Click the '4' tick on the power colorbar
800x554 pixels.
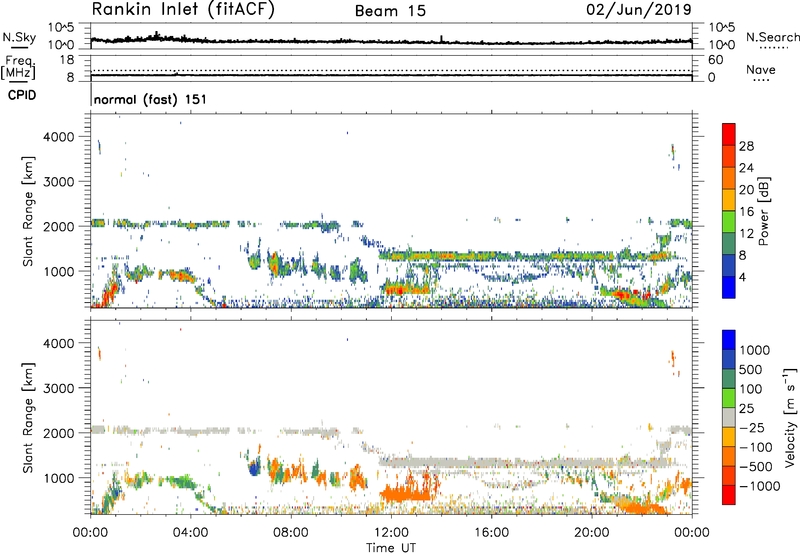742,277
